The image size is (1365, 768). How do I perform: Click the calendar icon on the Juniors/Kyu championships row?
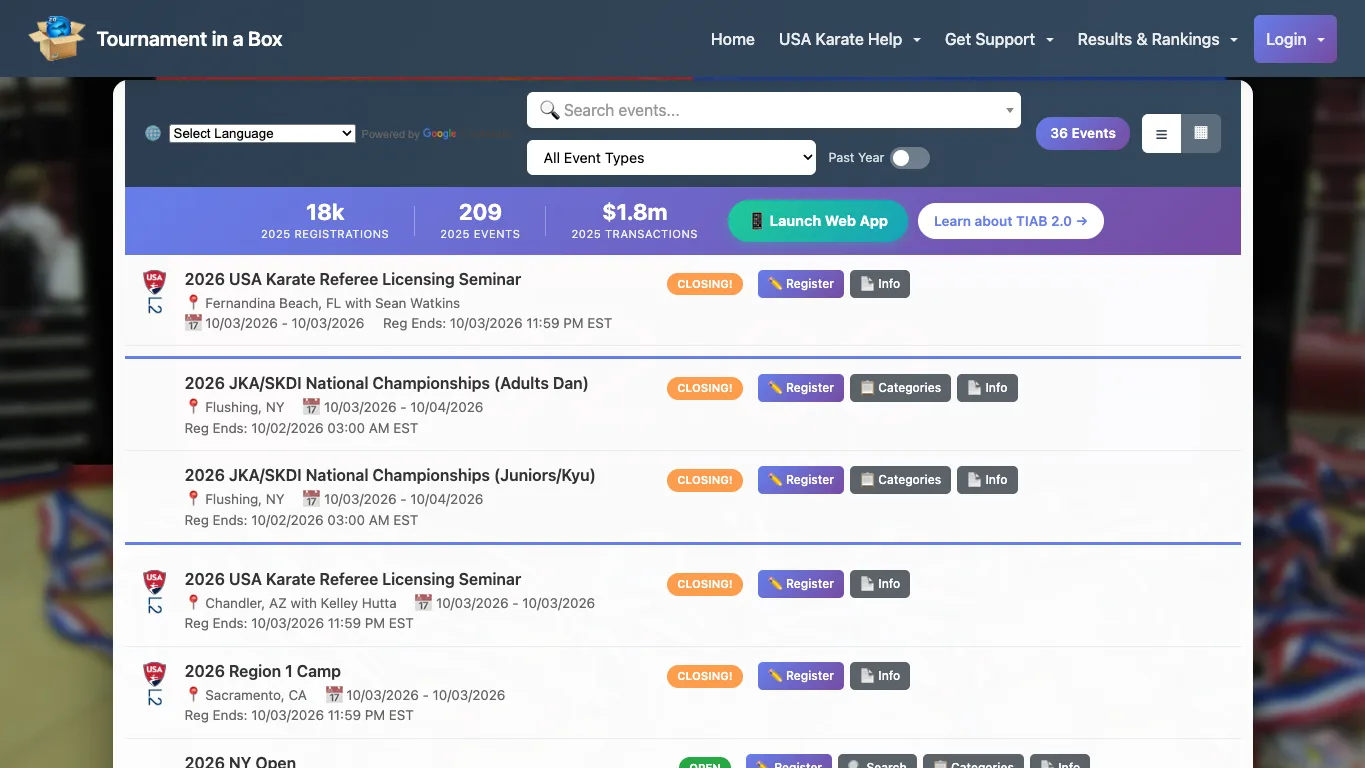click(x=312, y=499)
